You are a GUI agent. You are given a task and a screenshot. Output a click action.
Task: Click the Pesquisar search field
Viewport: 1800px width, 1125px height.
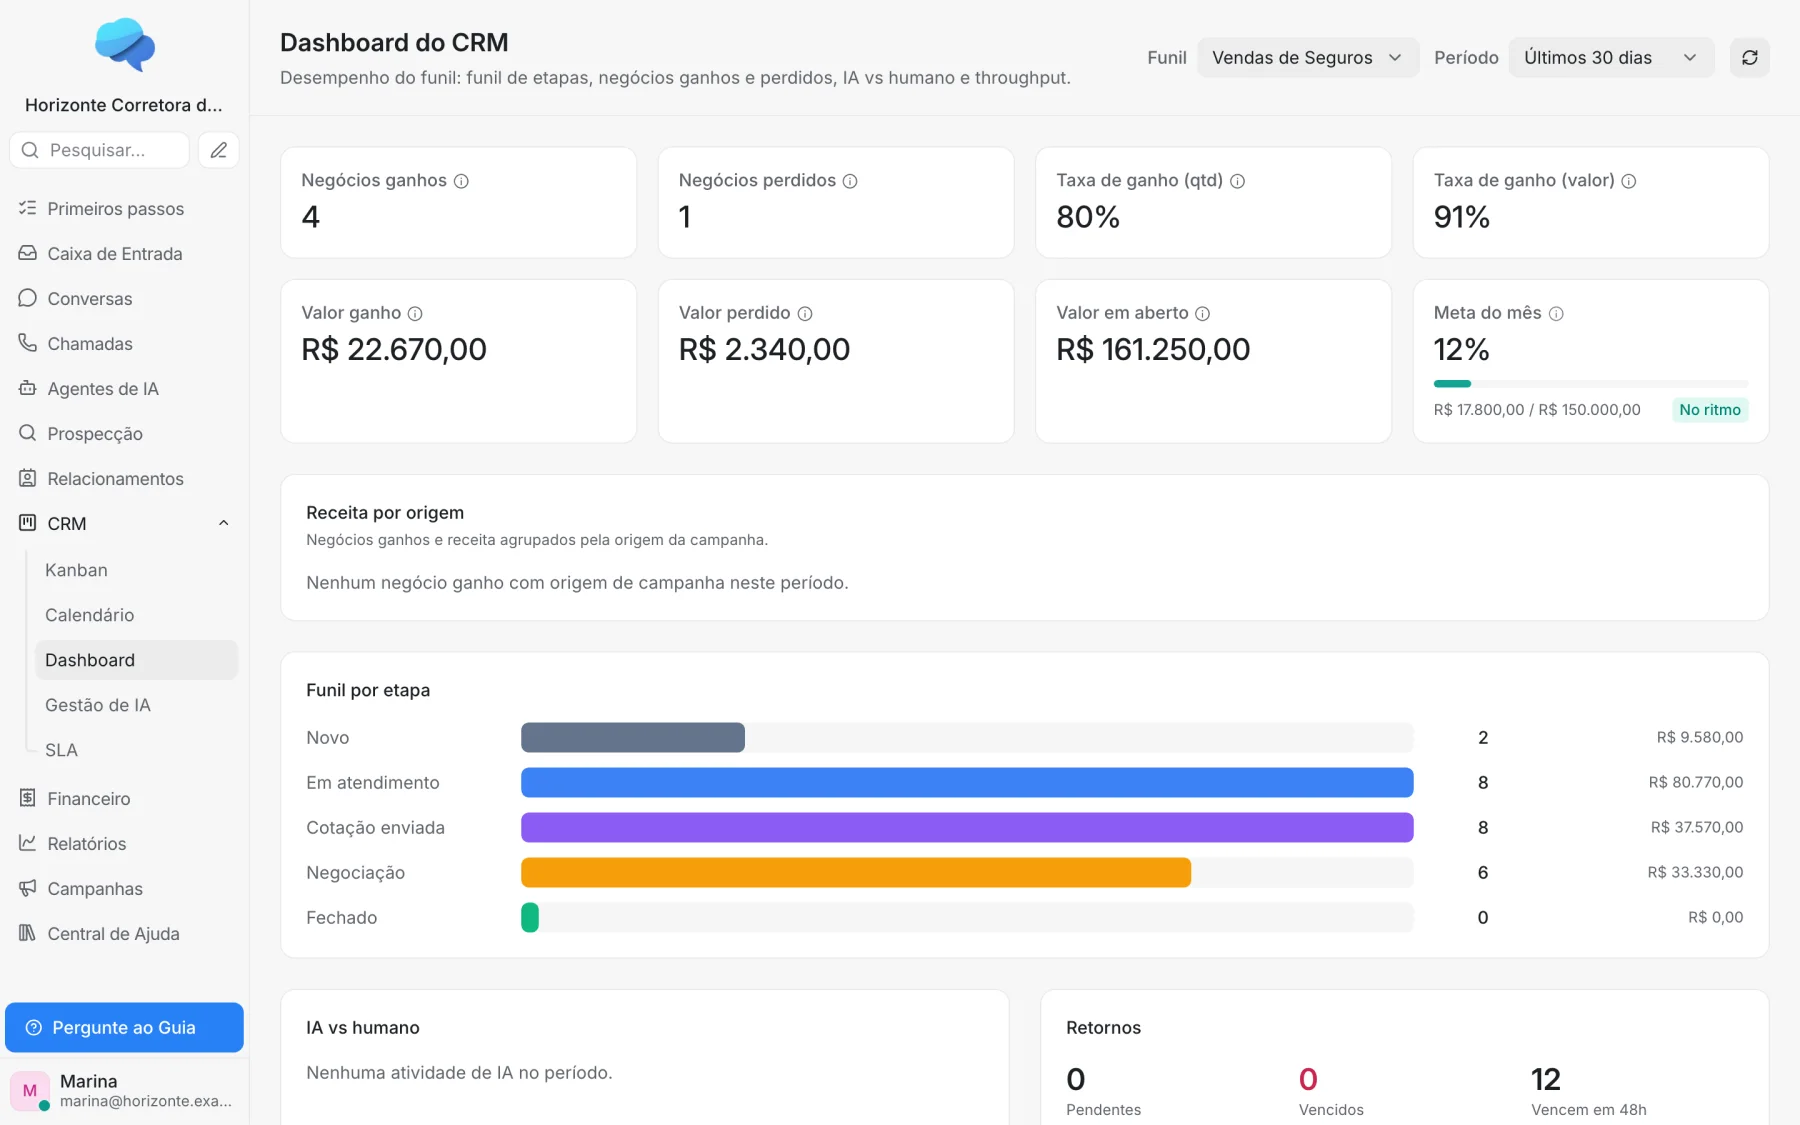(99, 150)
